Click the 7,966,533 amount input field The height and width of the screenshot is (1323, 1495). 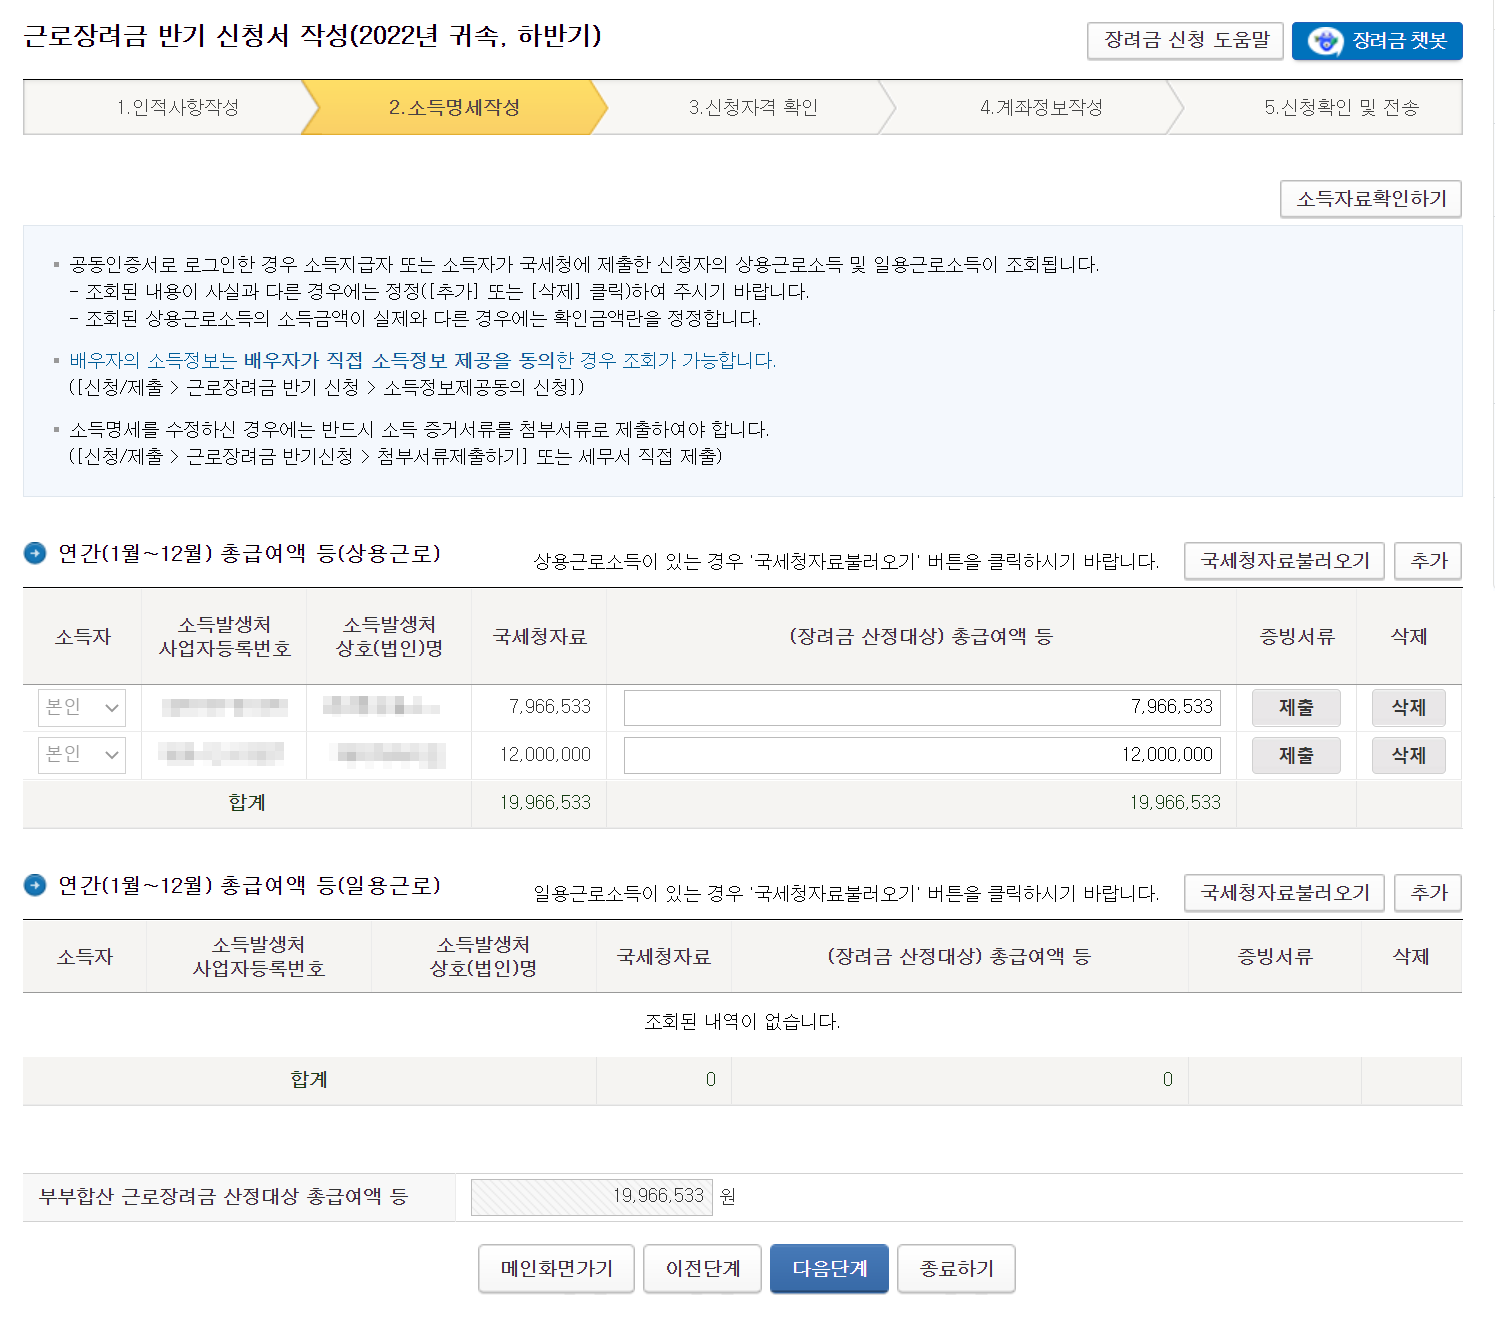(920, 707)
